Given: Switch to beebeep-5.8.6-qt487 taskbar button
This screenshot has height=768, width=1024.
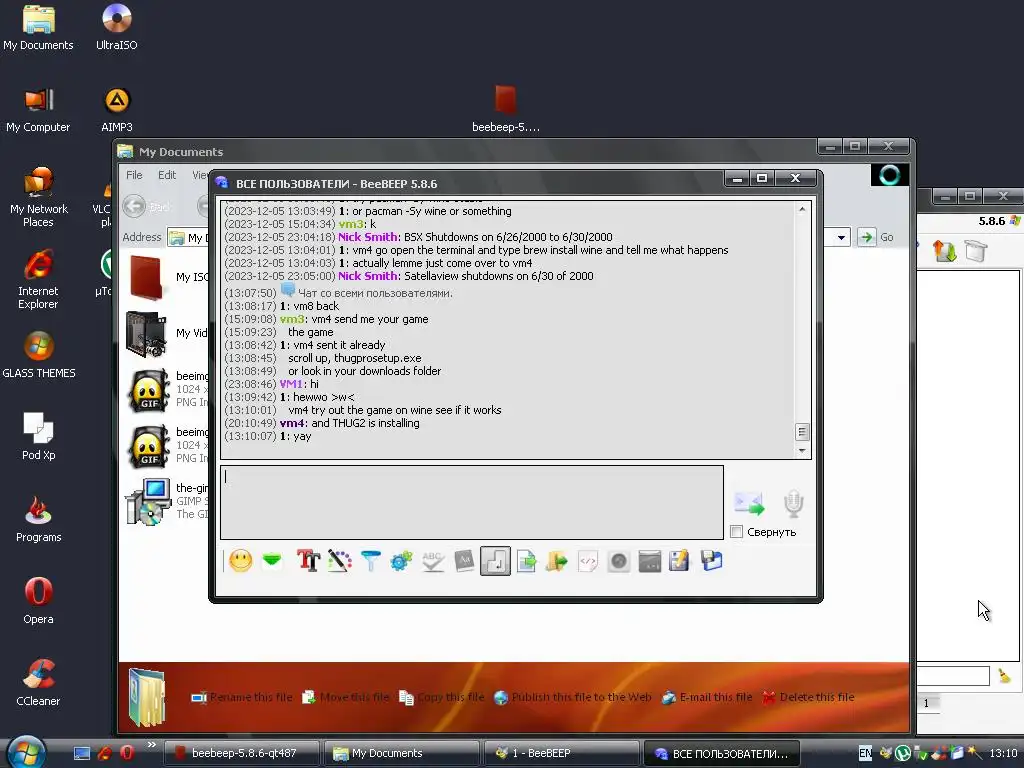Looking at the screenshot, I should click(x=241, y=753).
